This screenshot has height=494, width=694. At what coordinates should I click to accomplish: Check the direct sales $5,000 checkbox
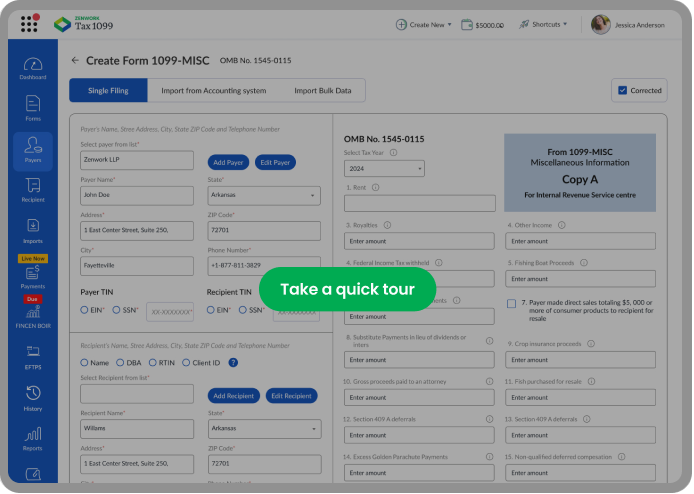click(511, 303)
